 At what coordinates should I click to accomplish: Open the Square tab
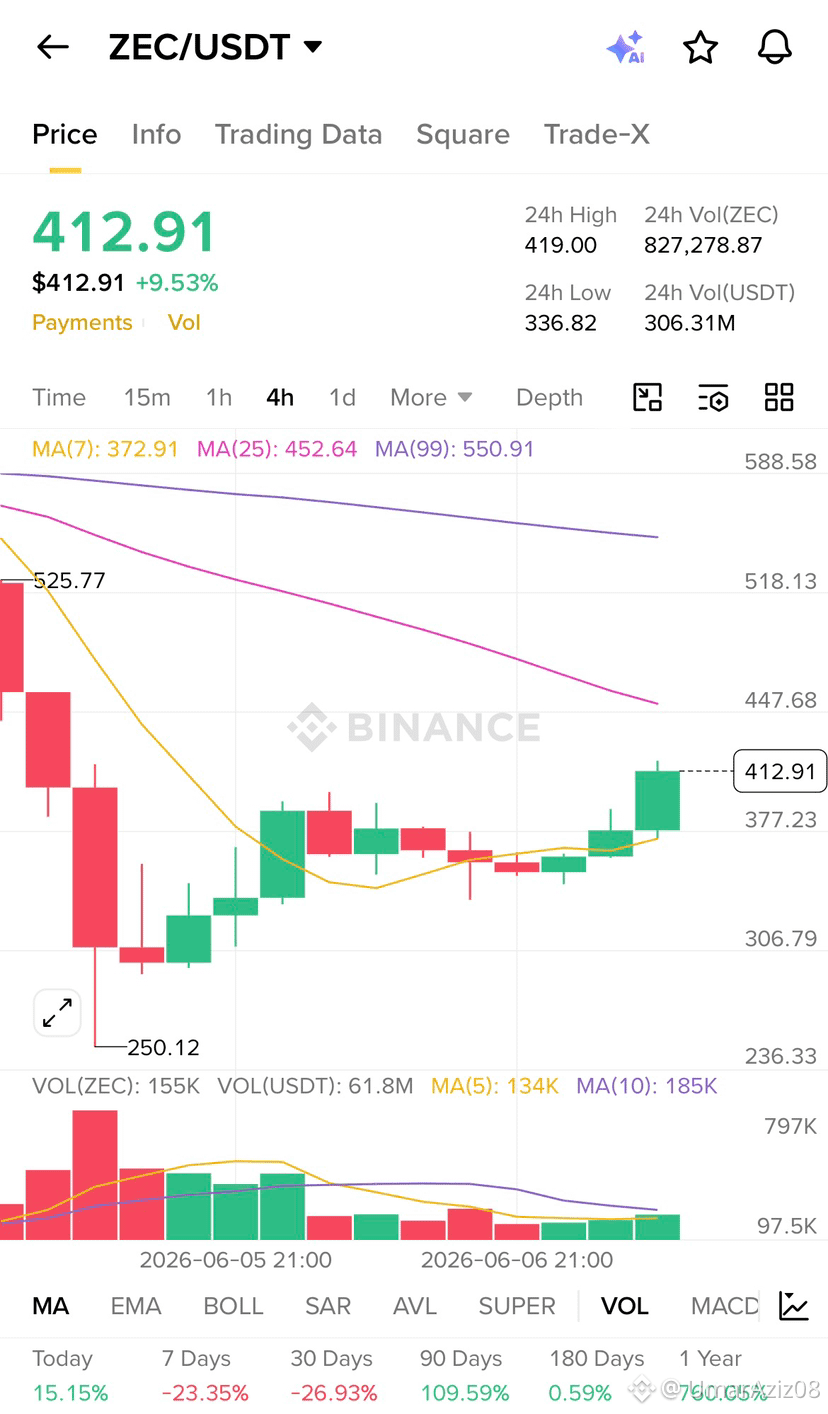(463, 135)
